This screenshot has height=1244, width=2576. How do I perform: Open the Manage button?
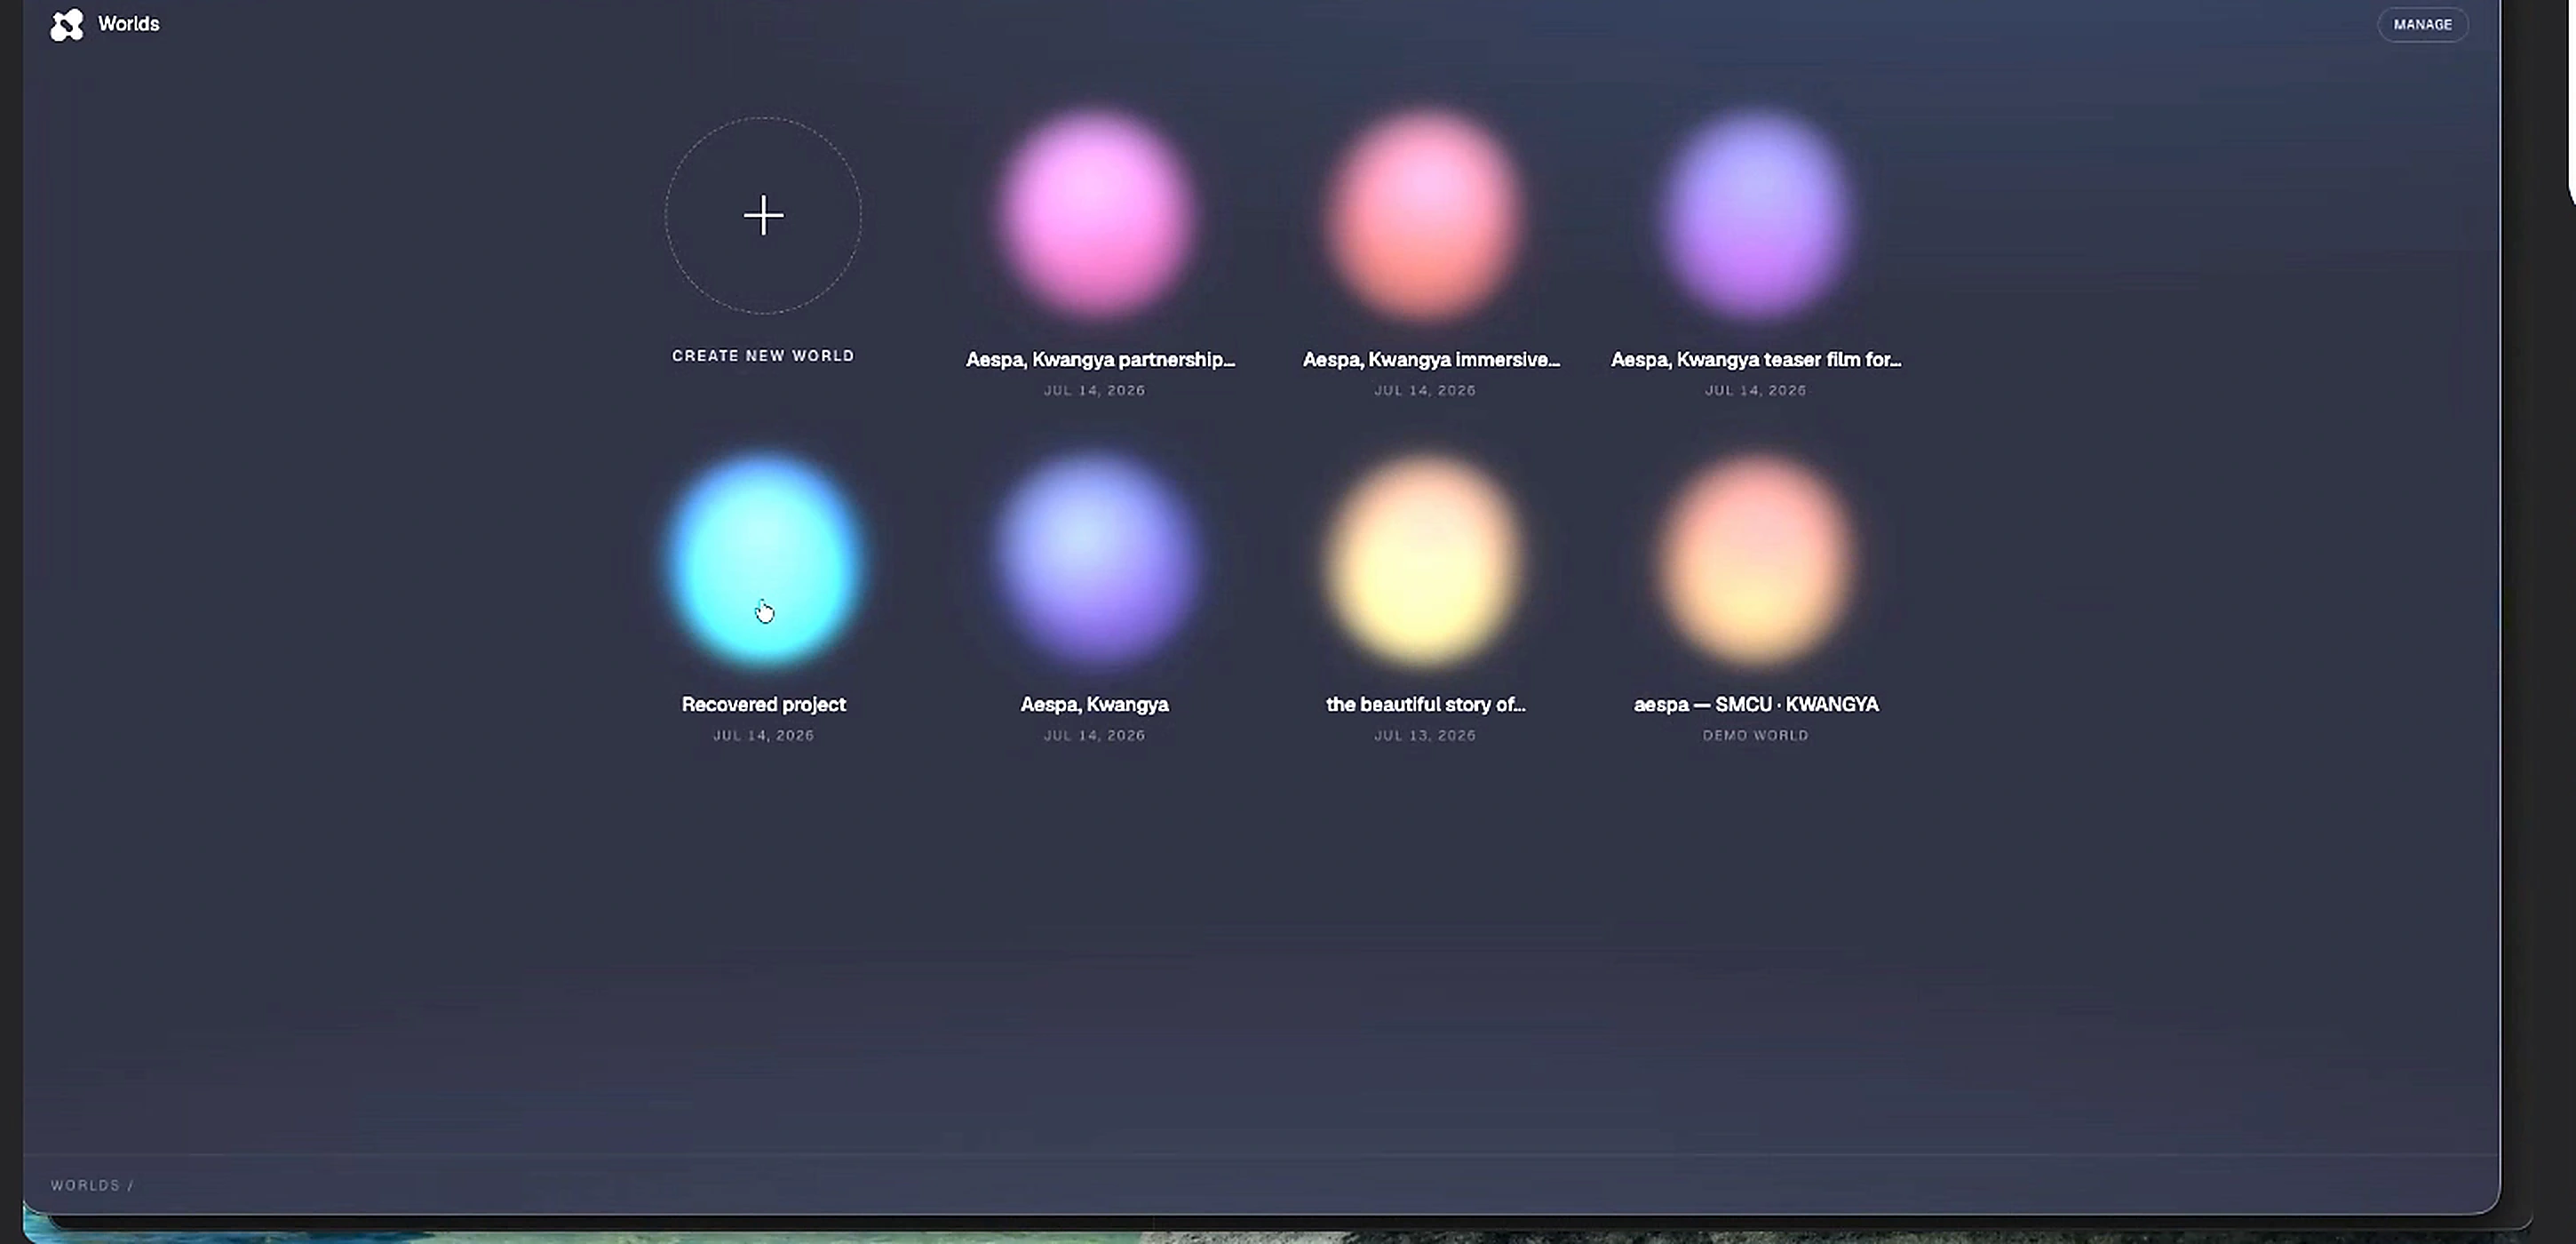[2422, 24]
